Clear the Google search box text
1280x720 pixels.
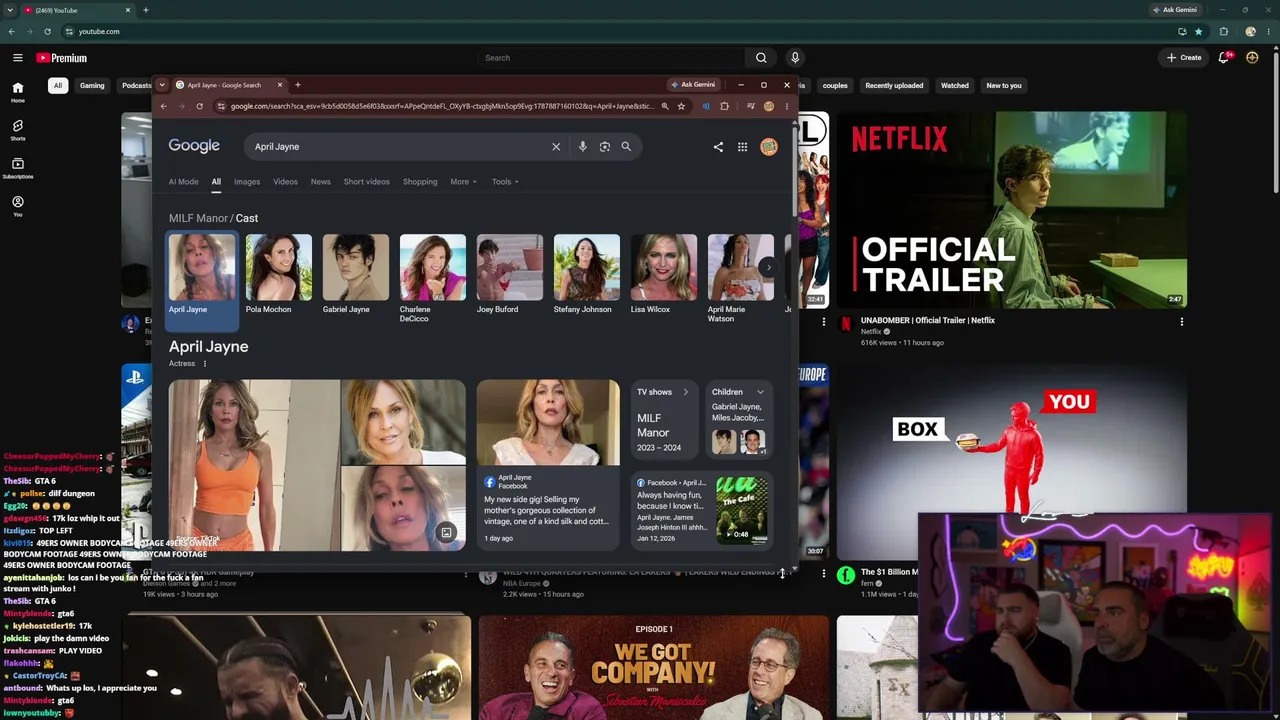[556, 147]
